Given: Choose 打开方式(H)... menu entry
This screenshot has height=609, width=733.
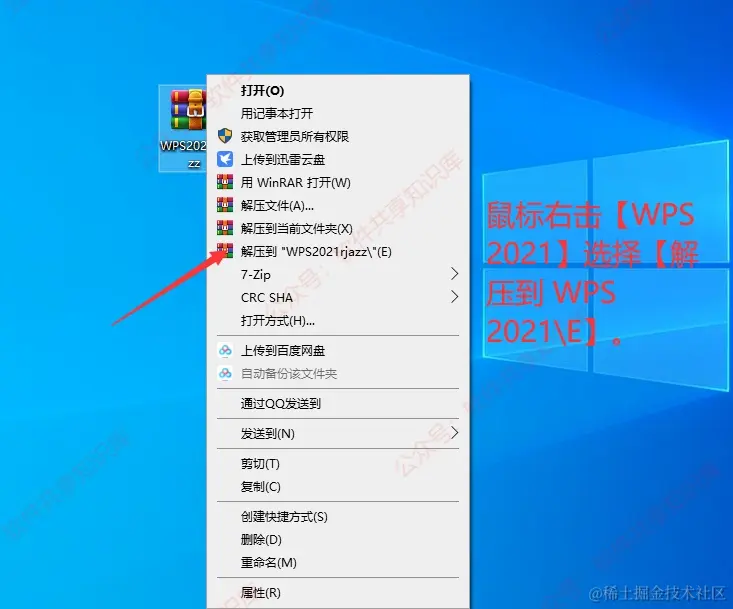Looking at the screenshot, I should [338, 320].
